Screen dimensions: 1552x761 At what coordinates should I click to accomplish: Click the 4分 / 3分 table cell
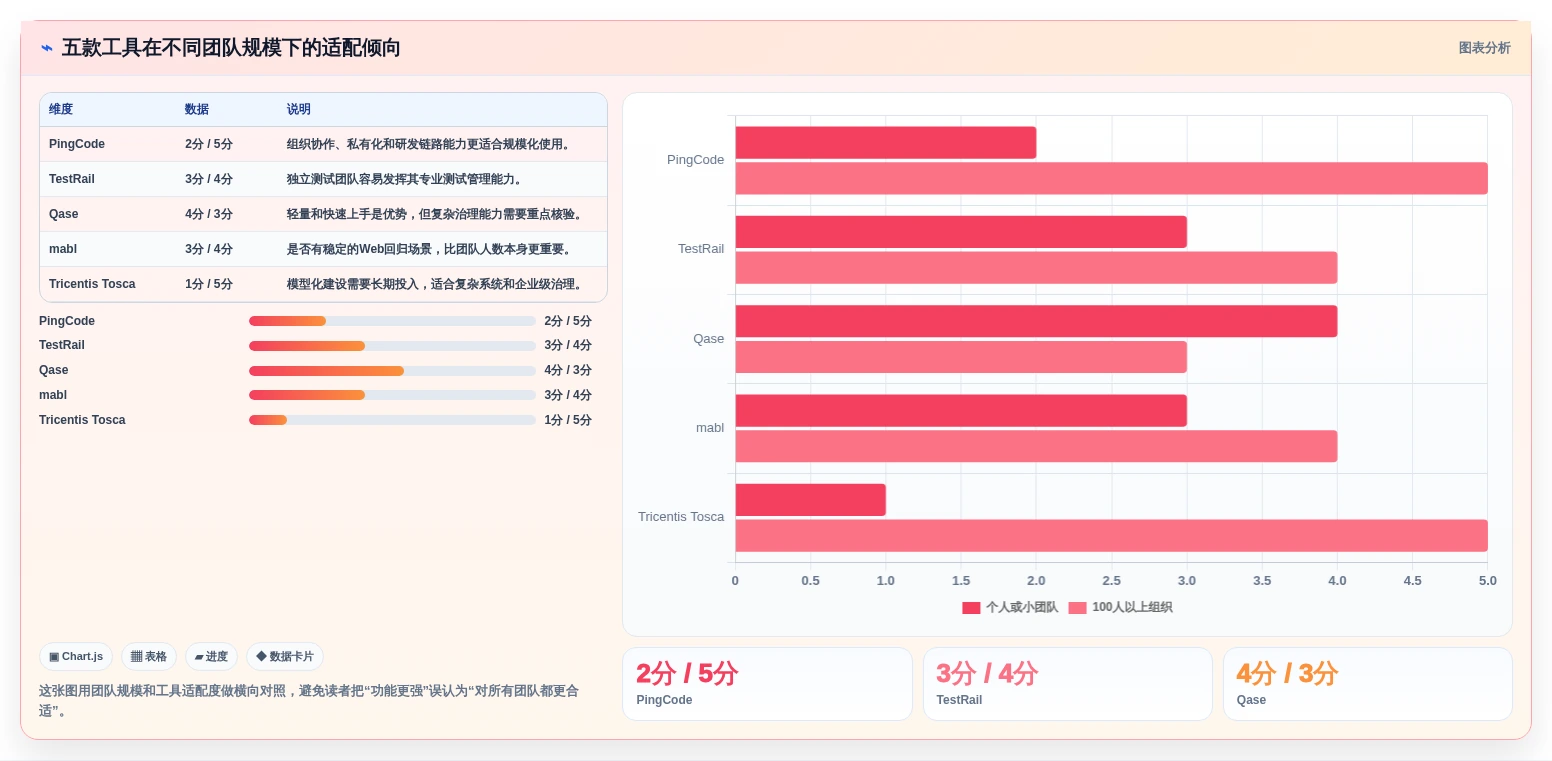209,214
